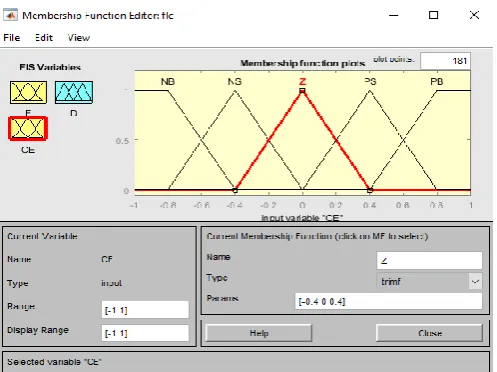The height and width of the screenshot is (372, 497).
Task: Click the MATLAB icon in title bar
Action: [10, 15]
